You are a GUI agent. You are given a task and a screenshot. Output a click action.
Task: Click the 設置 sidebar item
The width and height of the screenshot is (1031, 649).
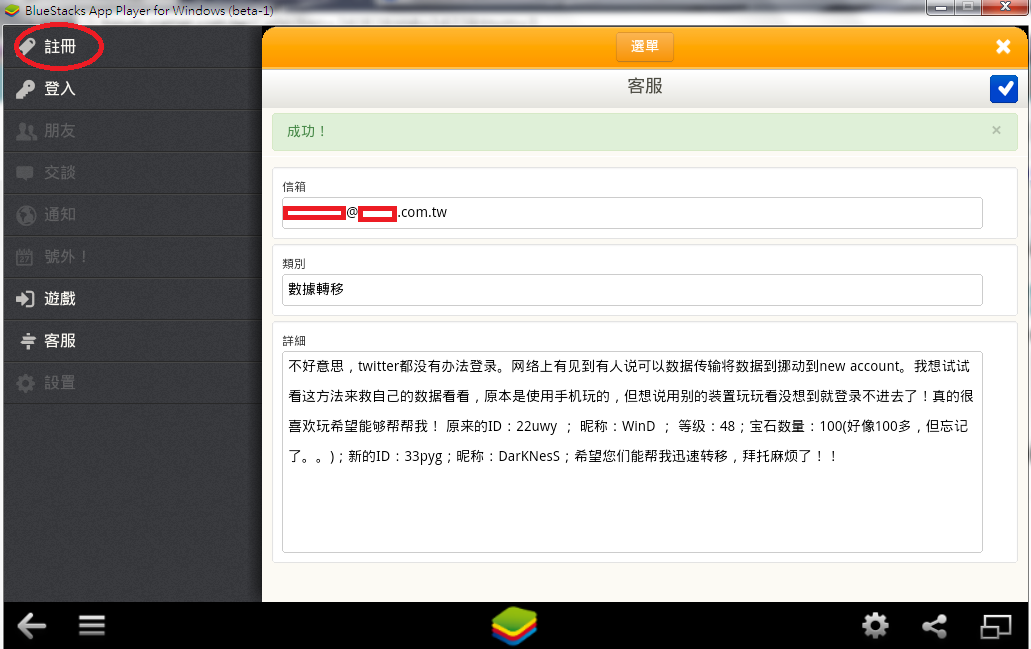60,383
